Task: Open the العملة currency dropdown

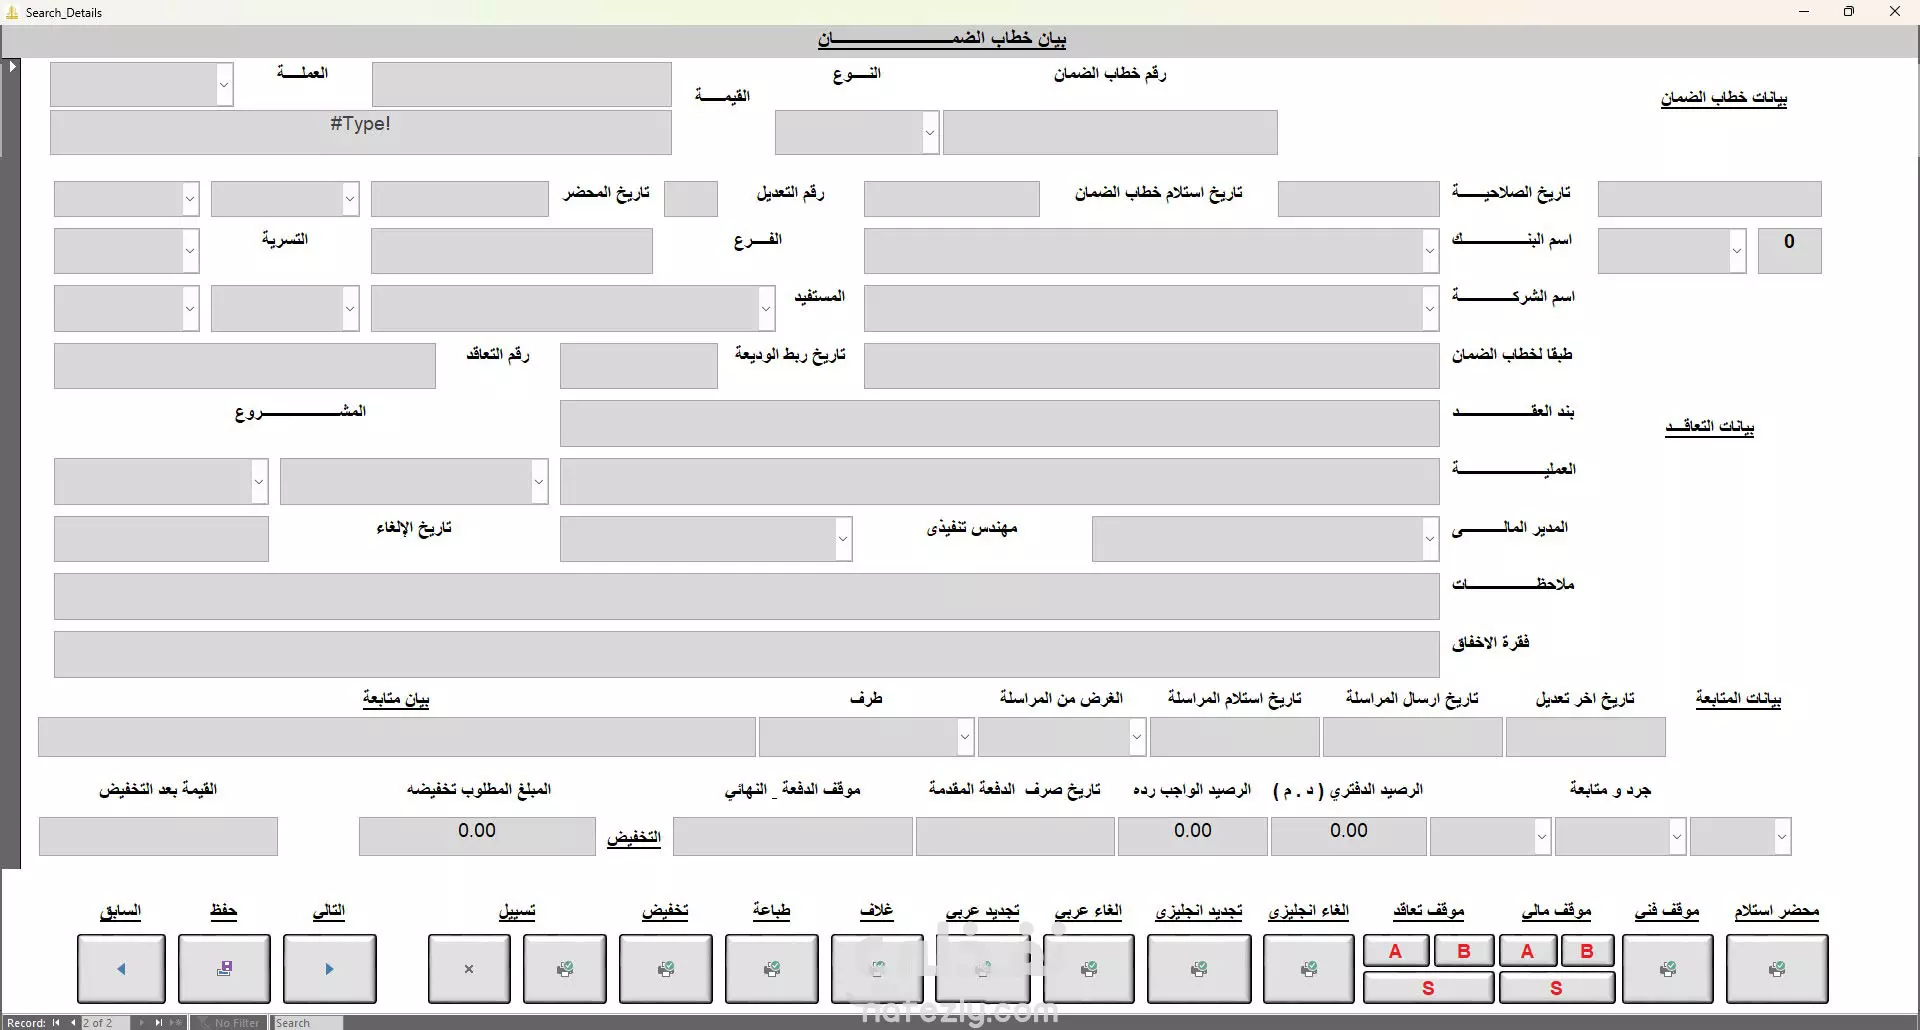Action: pyautogui.click(x=224, y=85)
